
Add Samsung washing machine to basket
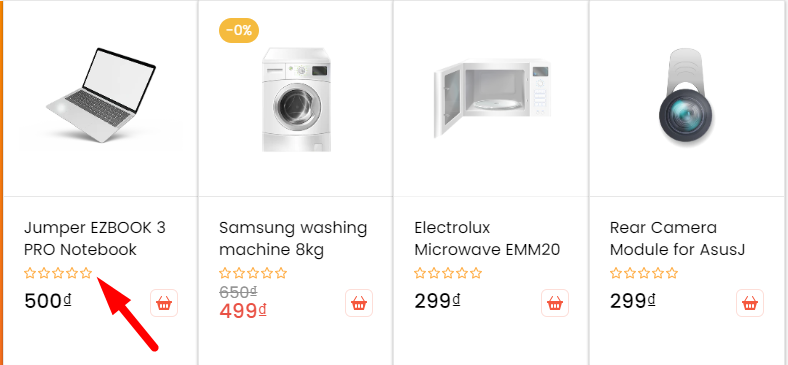[x=359, y=303]
